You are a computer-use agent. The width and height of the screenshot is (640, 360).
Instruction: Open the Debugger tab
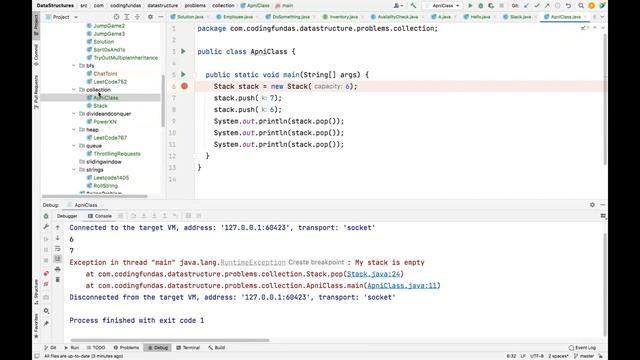pyautogui.click(x=67, y=216)
